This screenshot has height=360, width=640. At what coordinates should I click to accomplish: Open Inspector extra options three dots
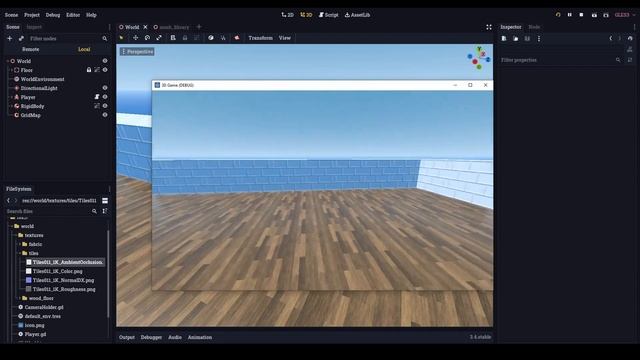(539, 38)
